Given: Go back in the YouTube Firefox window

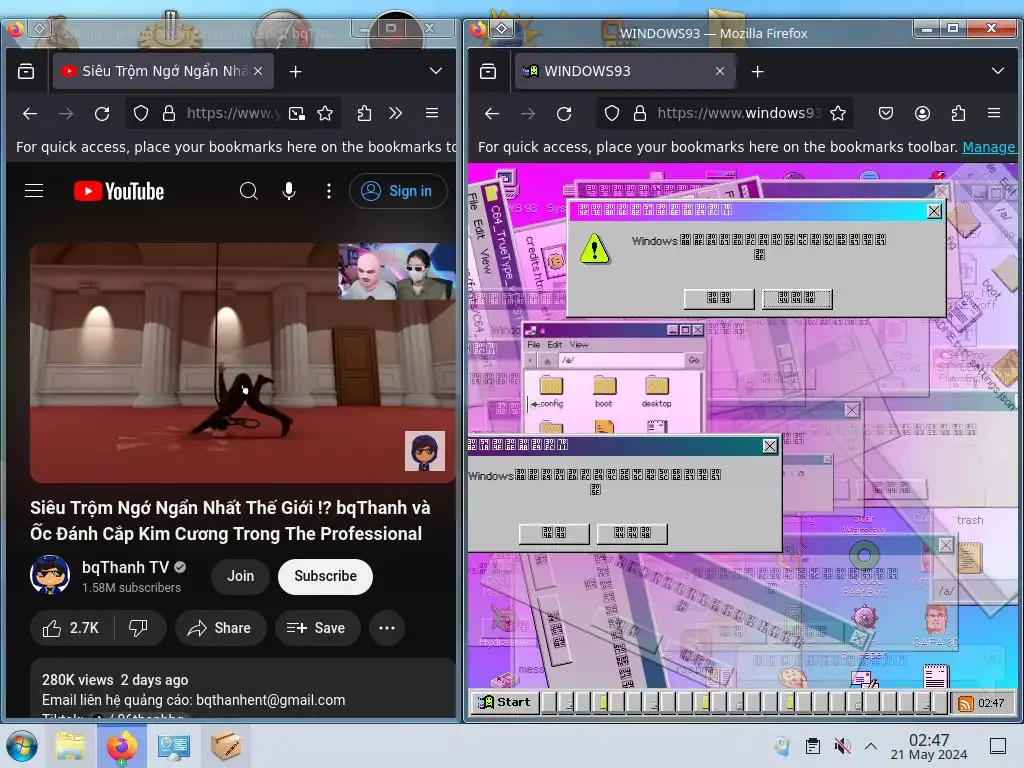Looking at the screenshot, I should 30,114.
